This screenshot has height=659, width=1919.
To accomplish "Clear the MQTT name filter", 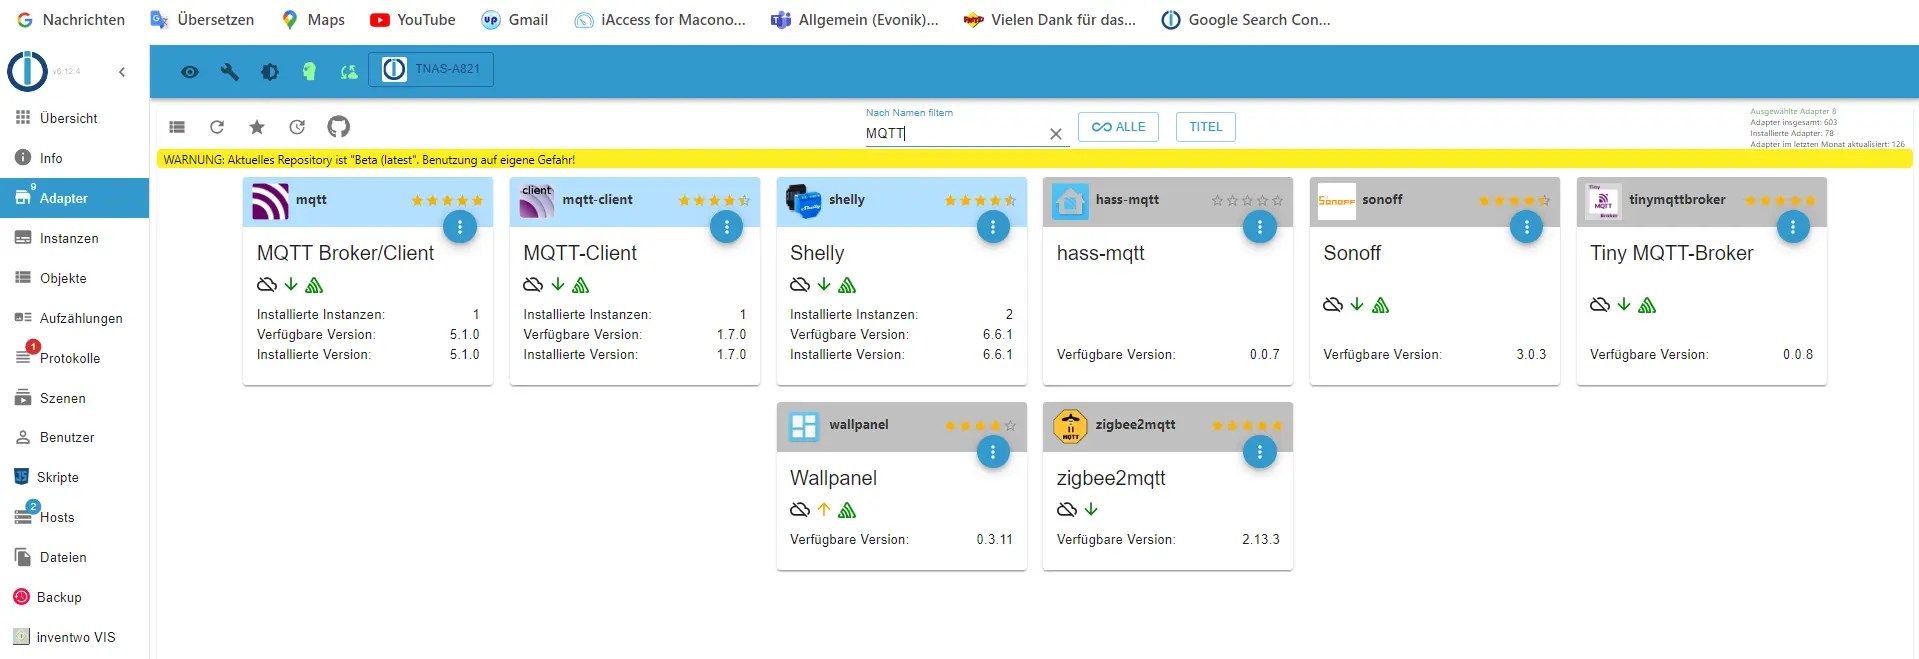I will [1055, 134].
